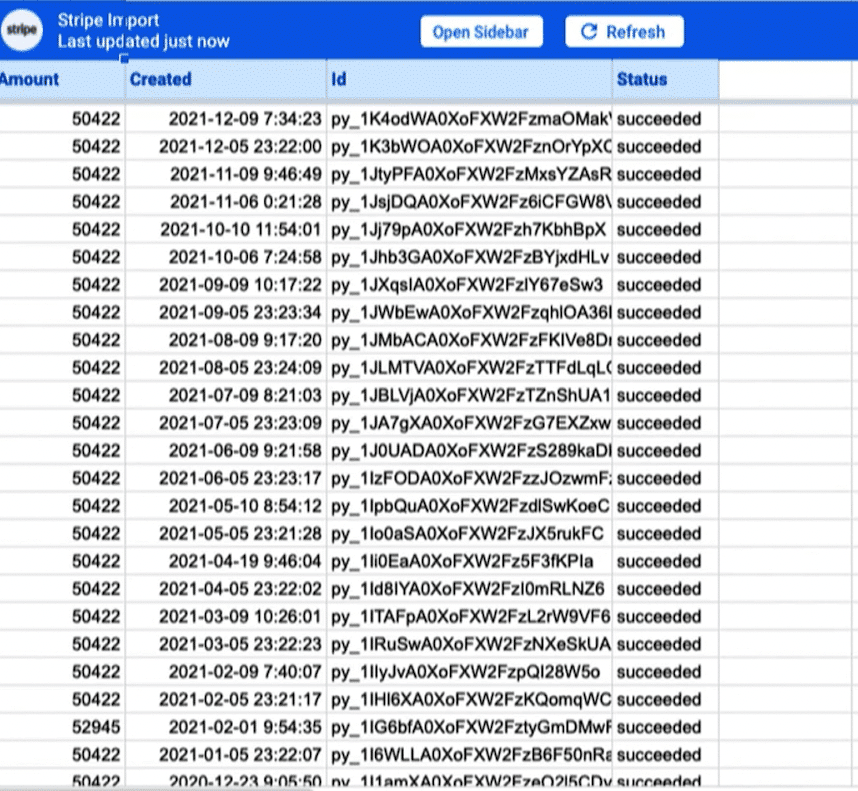This screenshot has height=791, width=858.
Task: Select Id cell starting py_1IpbQuA0XoFXW2Fzdl
Action: click(x=469, y=505)
